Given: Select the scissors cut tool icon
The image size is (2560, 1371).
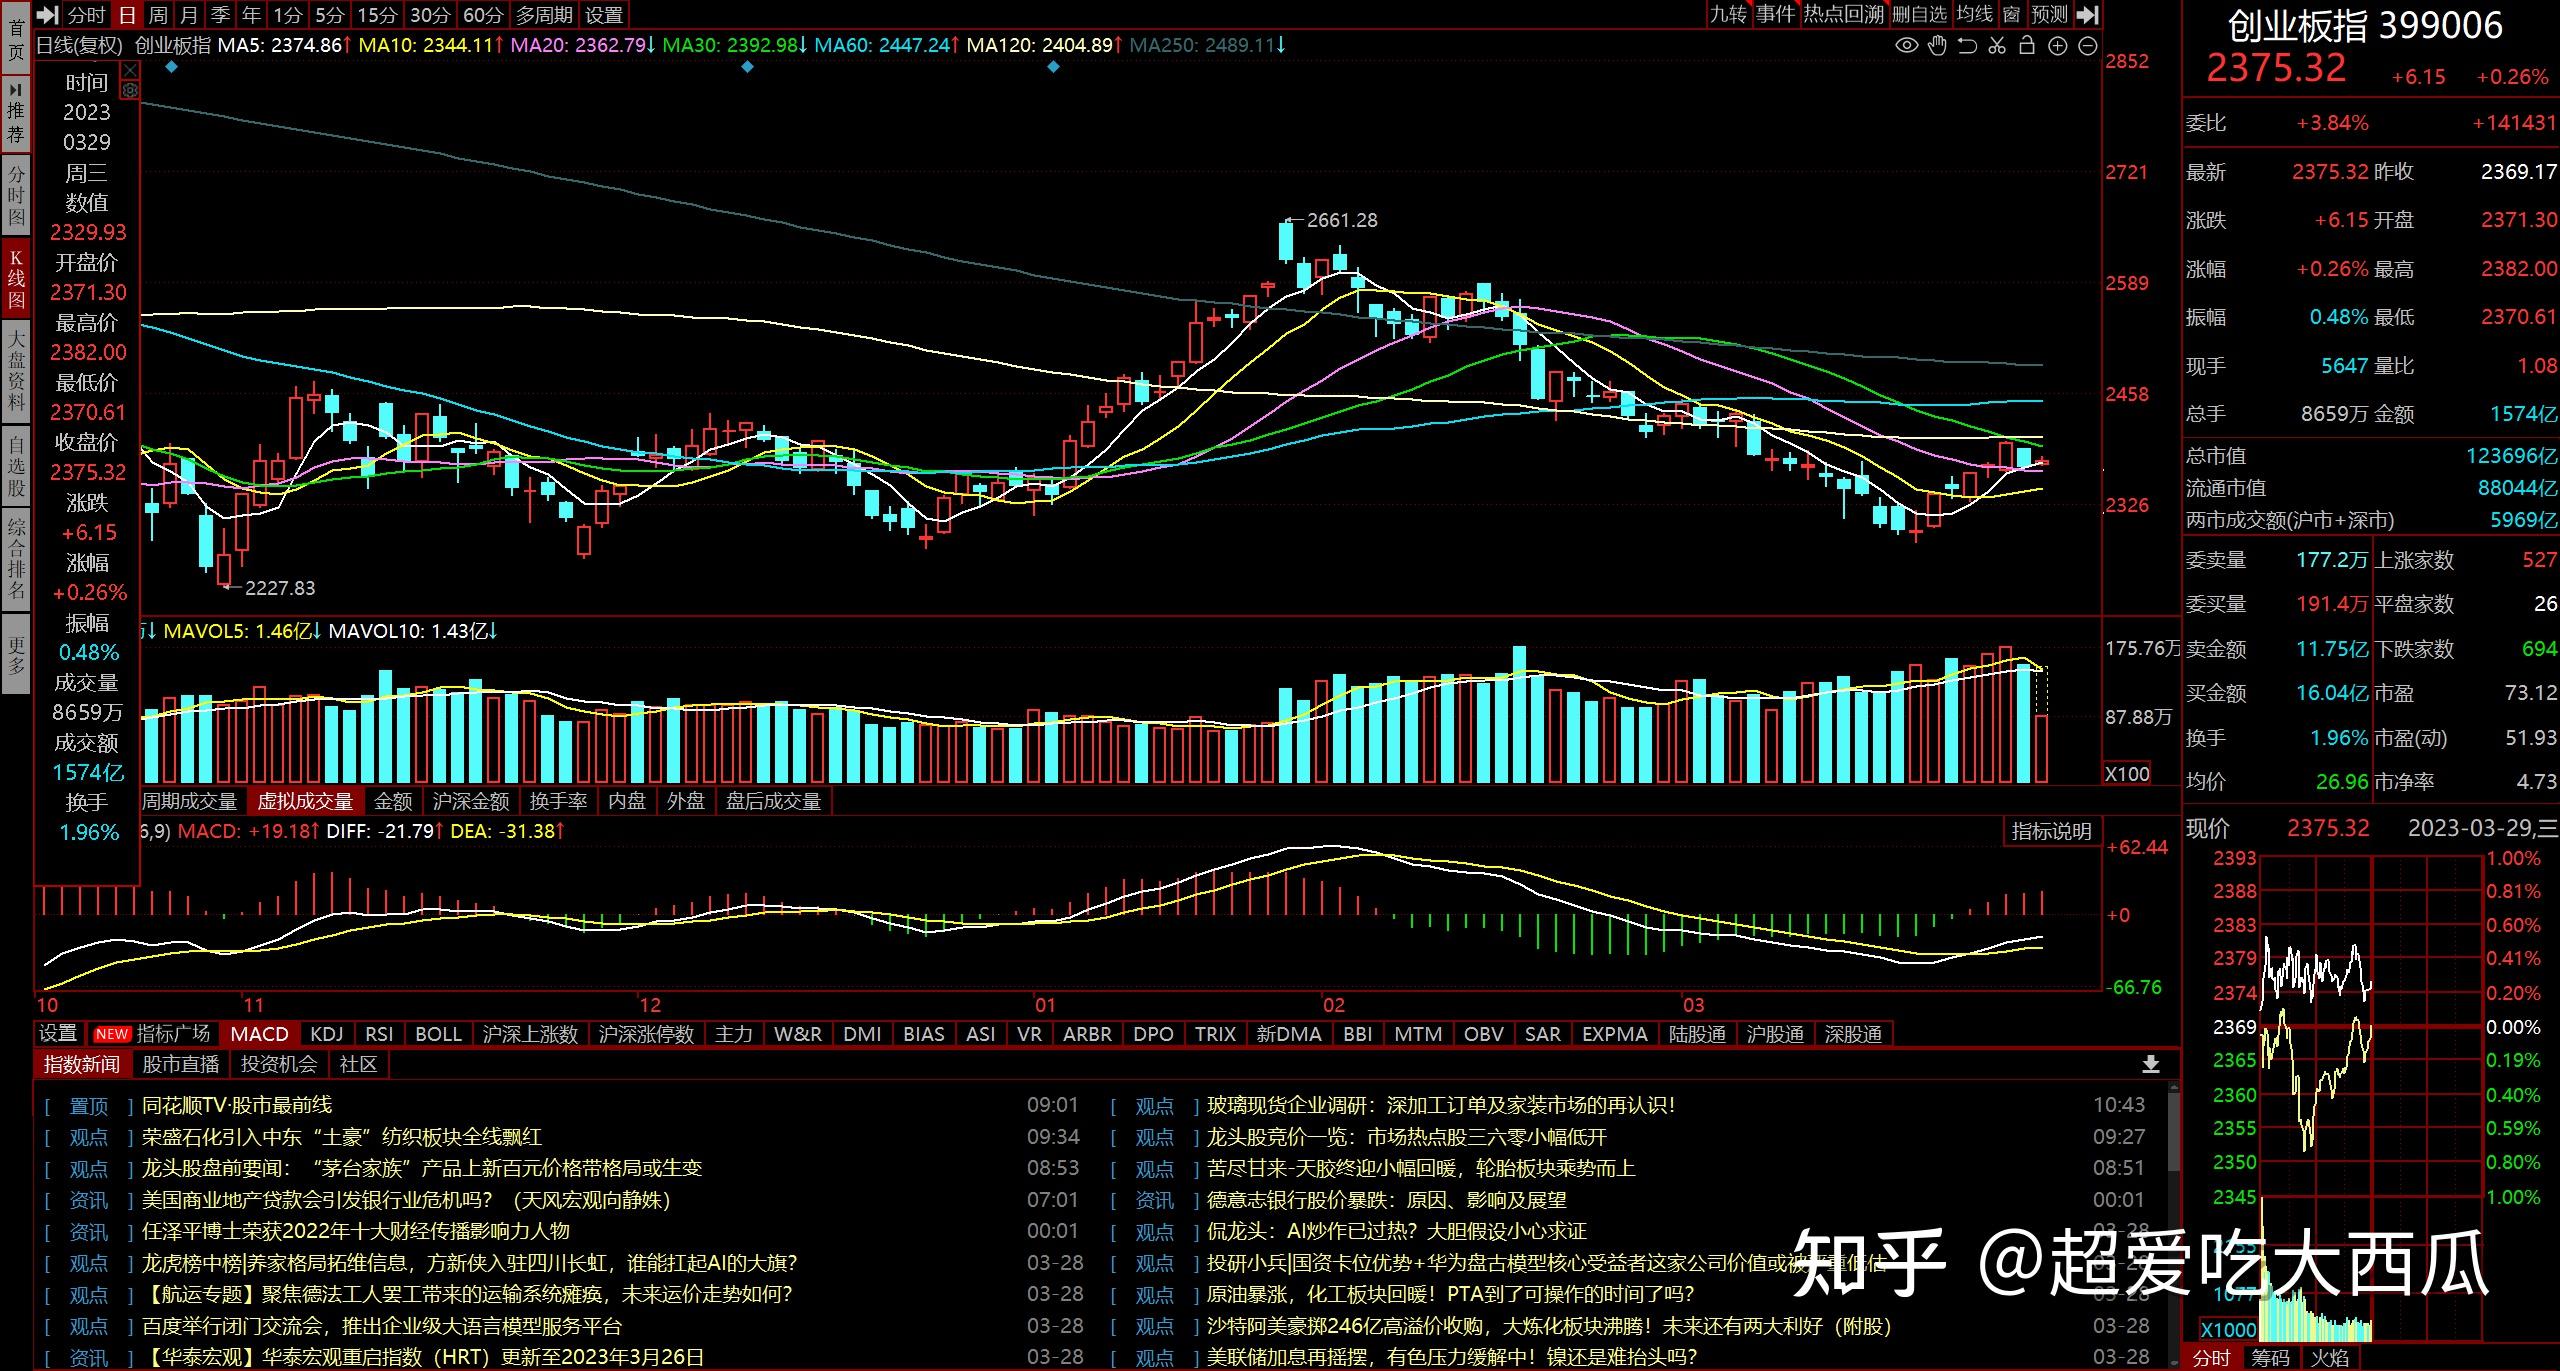Looking at the screenshot, I should click(x=1997, y=45).
